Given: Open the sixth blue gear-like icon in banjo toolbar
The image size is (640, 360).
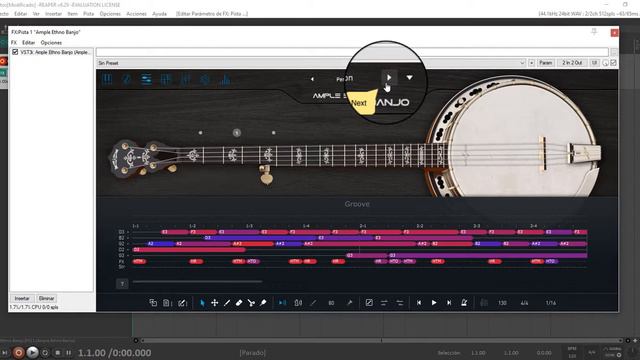Looking at the screenshot, I should click(205, 79).
